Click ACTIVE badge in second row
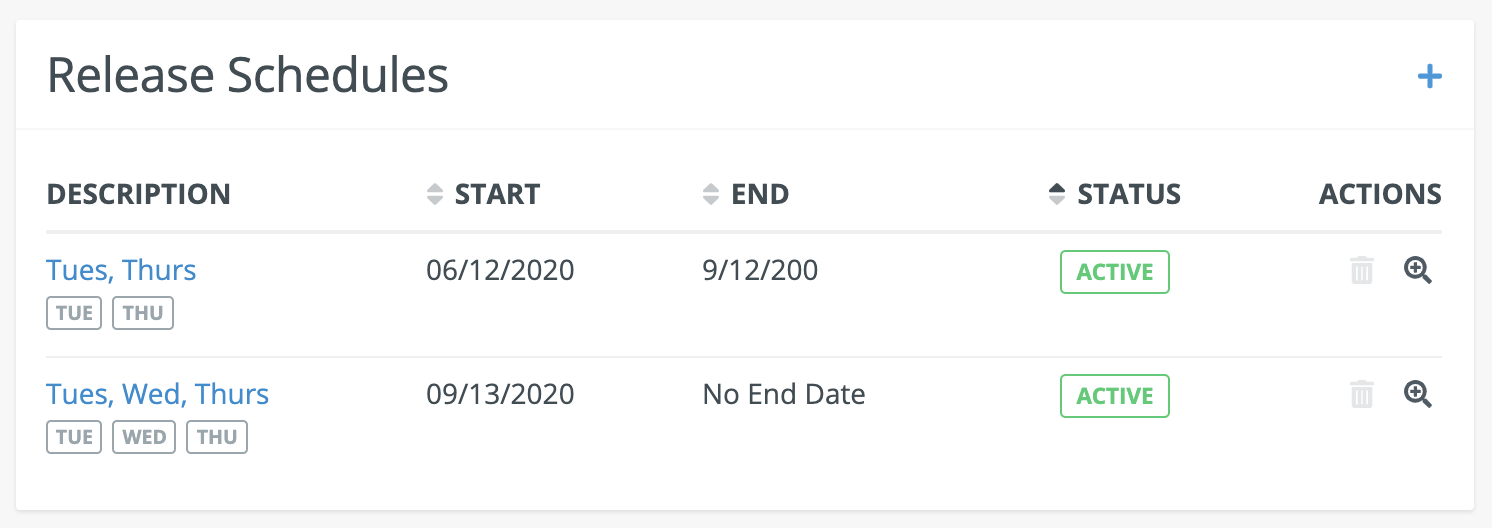1492x528 pixels. [1114, 396]
